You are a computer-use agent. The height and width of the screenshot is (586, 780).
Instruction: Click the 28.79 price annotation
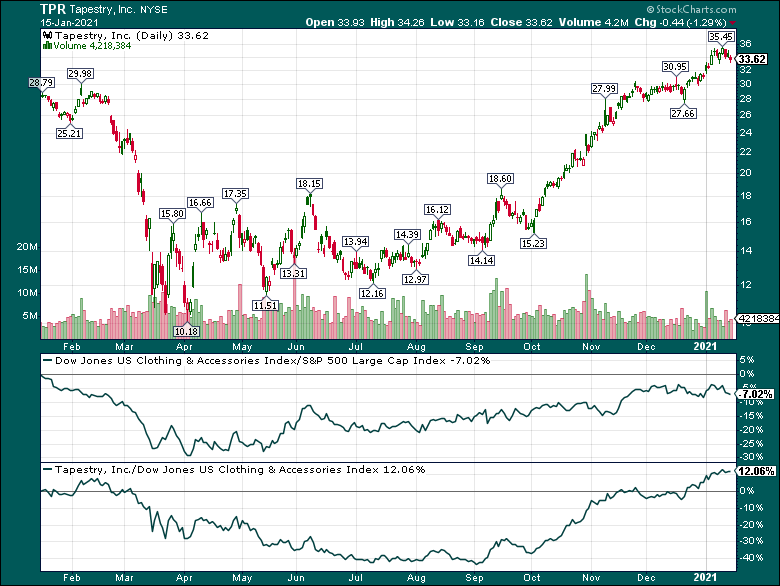[x=41, y=83]
